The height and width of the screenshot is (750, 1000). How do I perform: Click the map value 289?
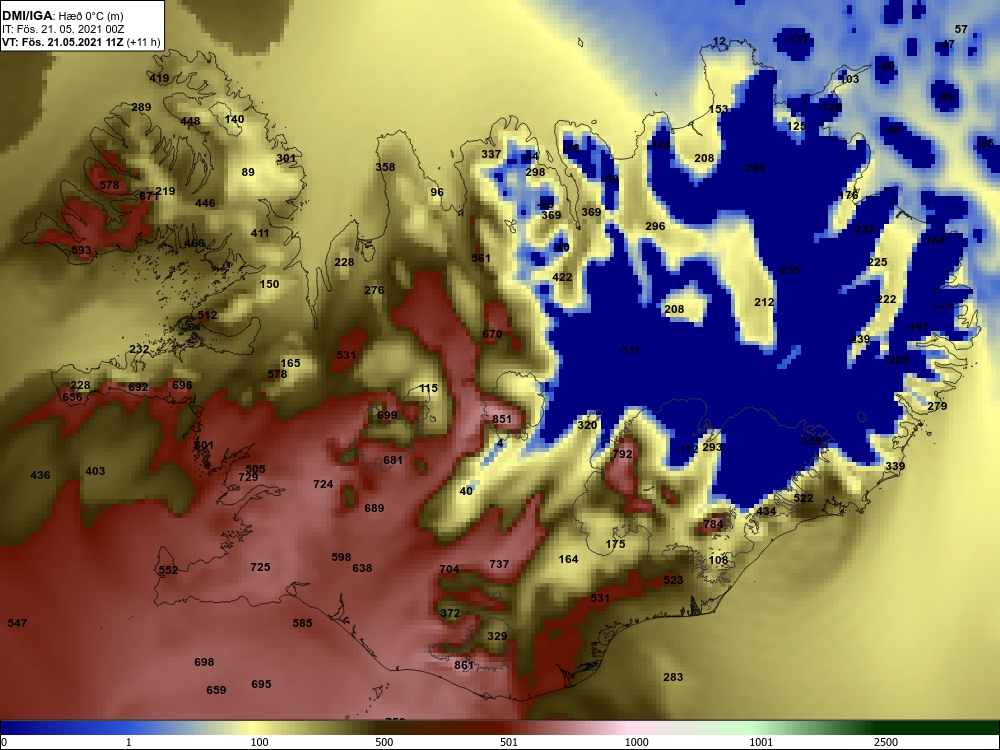pyautogui.click(x=141, y=107)
